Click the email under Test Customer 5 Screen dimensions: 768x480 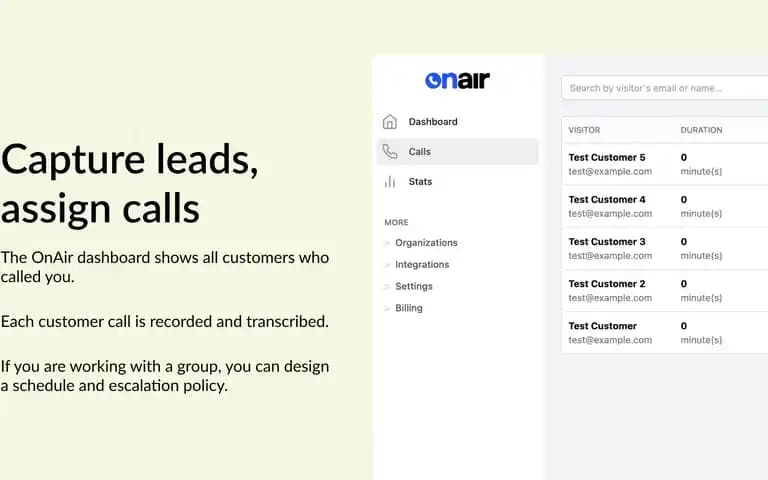(x=610, y=171)
